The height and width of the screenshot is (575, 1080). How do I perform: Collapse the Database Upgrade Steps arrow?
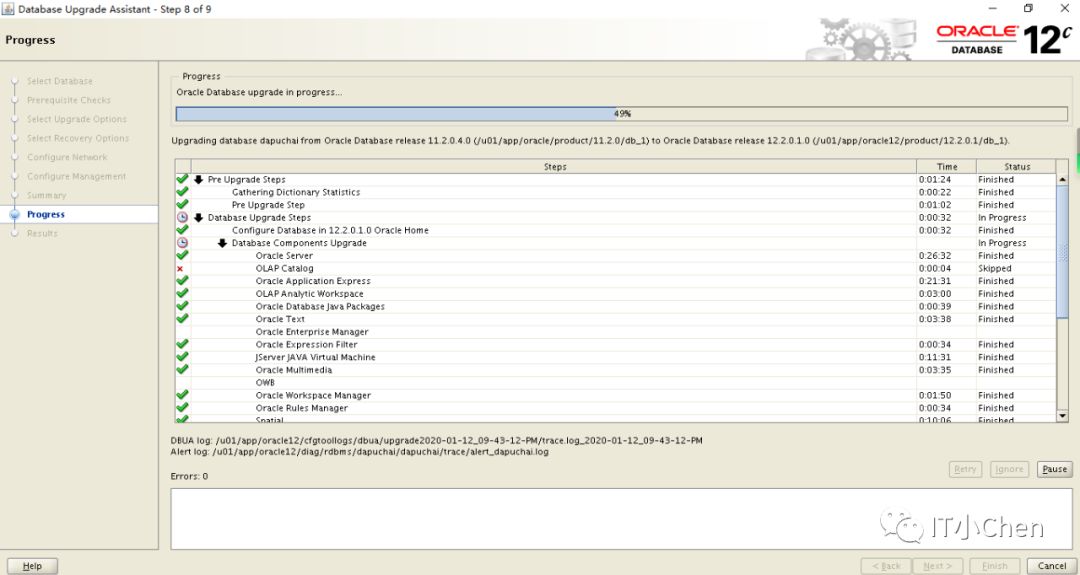[x=198, y=218]
